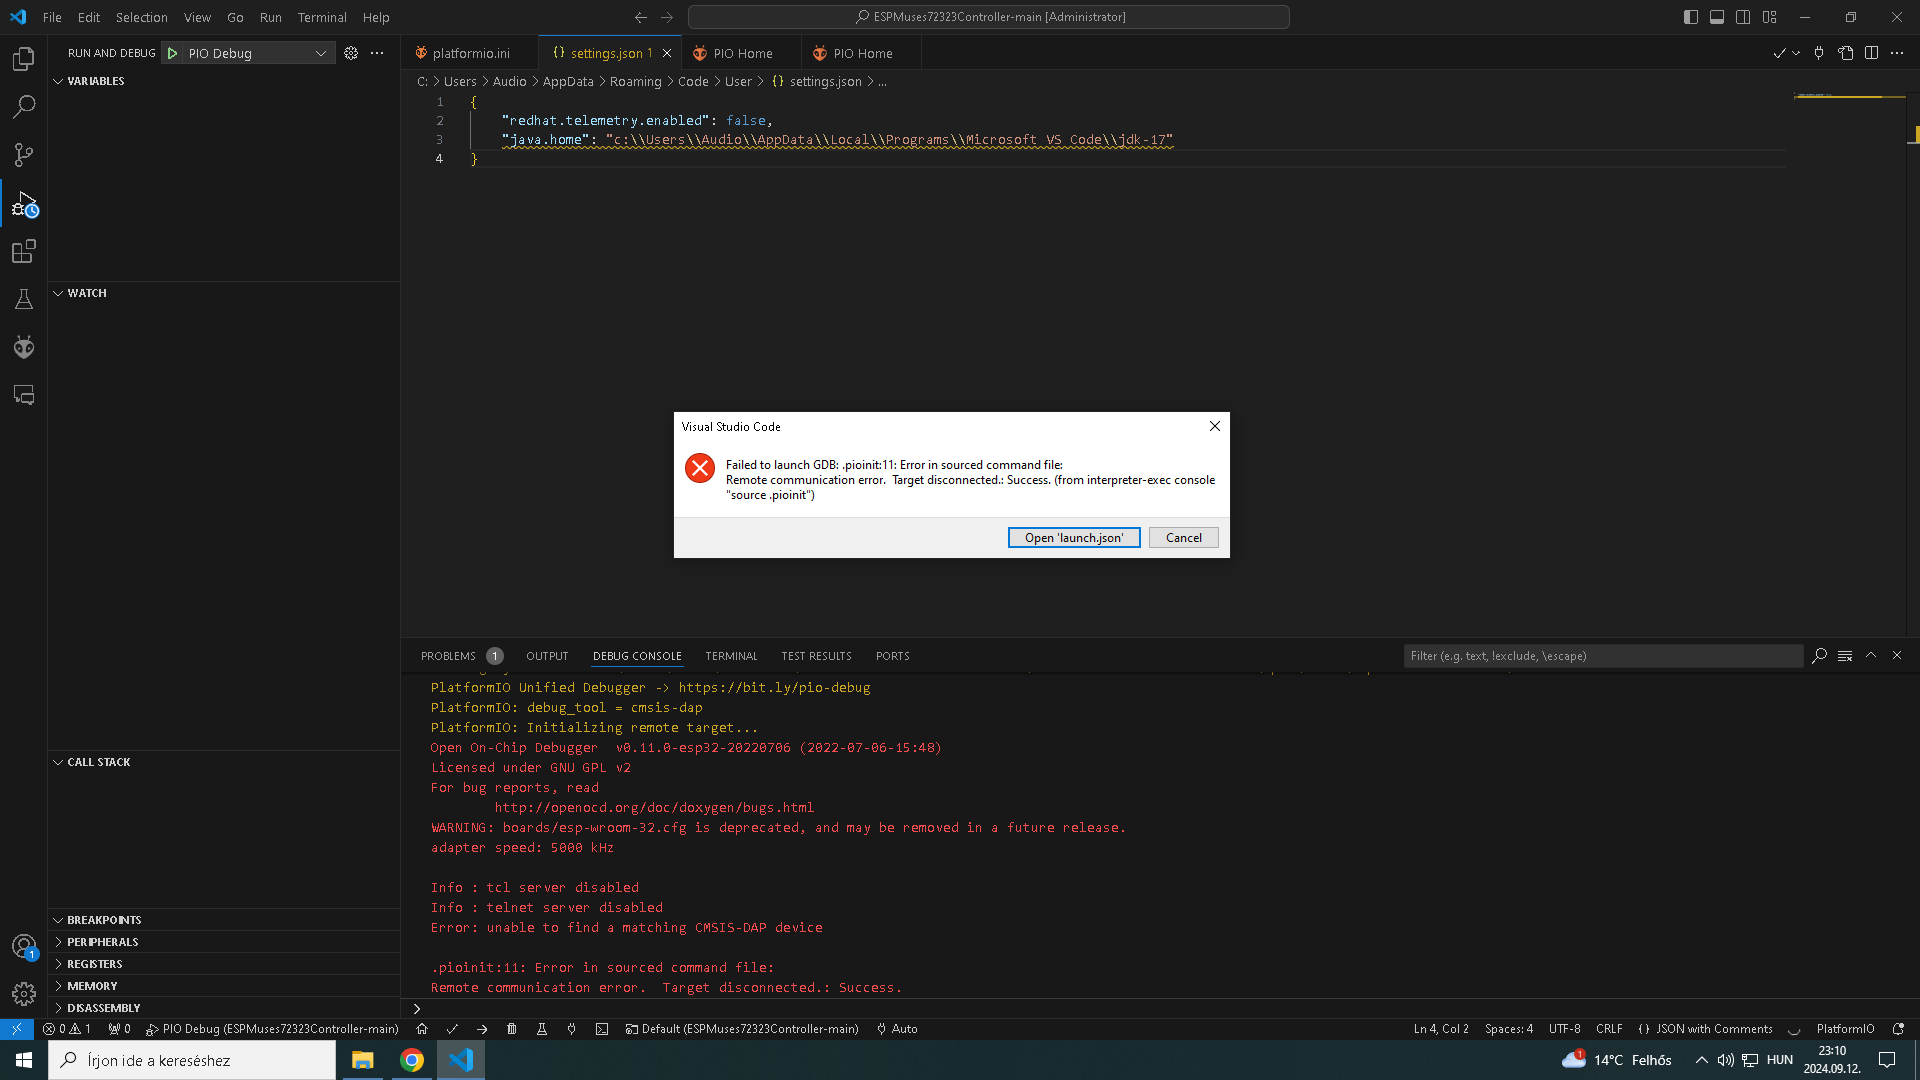Open the Accounts menu in activity bar

(x=24, y=947)
